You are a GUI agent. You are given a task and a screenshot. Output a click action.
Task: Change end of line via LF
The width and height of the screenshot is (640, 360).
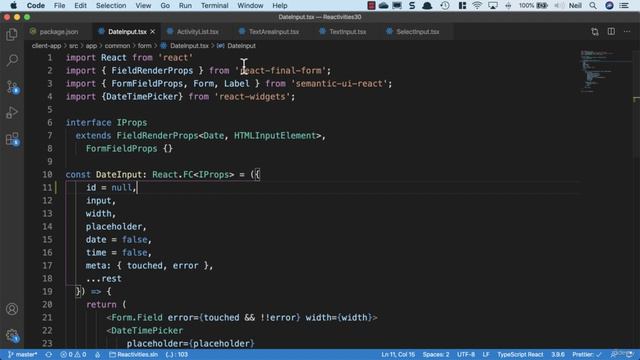[x=486, y=354]
